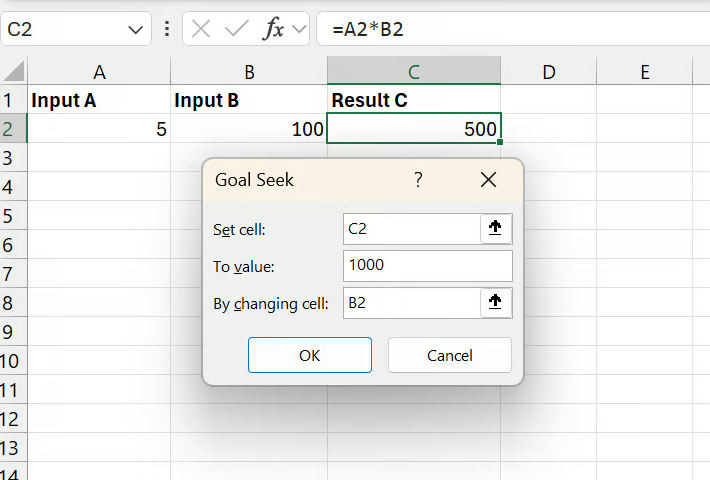Viewport: 710px width, 480px height.
Task: Click the By changing cell text box
Action: (410, 303)
